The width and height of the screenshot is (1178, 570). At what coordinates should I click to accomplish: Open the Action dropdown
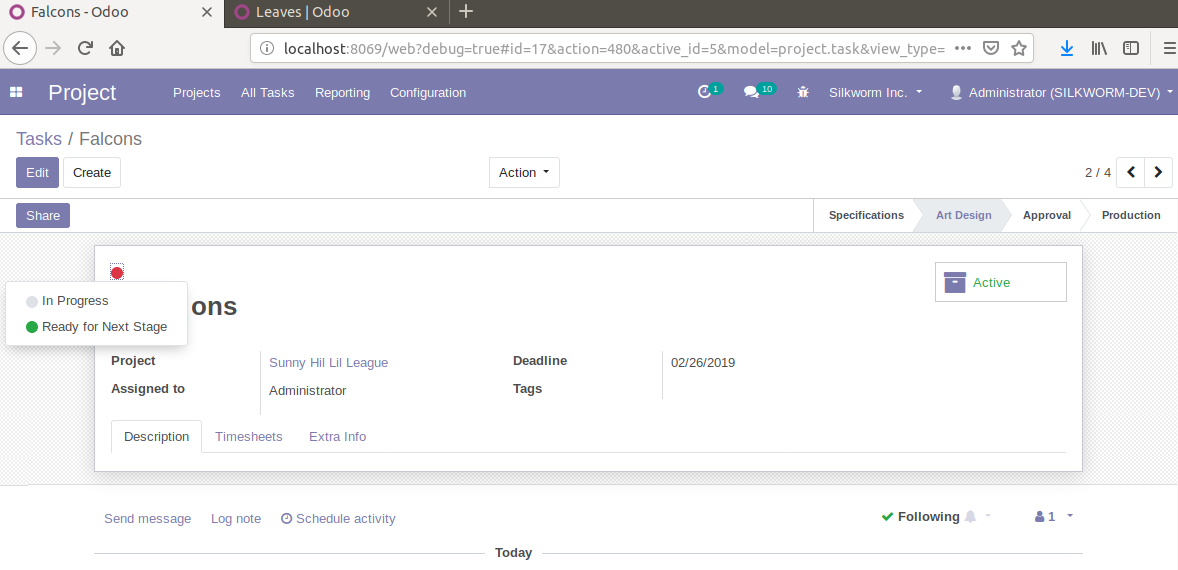[524, 172]
